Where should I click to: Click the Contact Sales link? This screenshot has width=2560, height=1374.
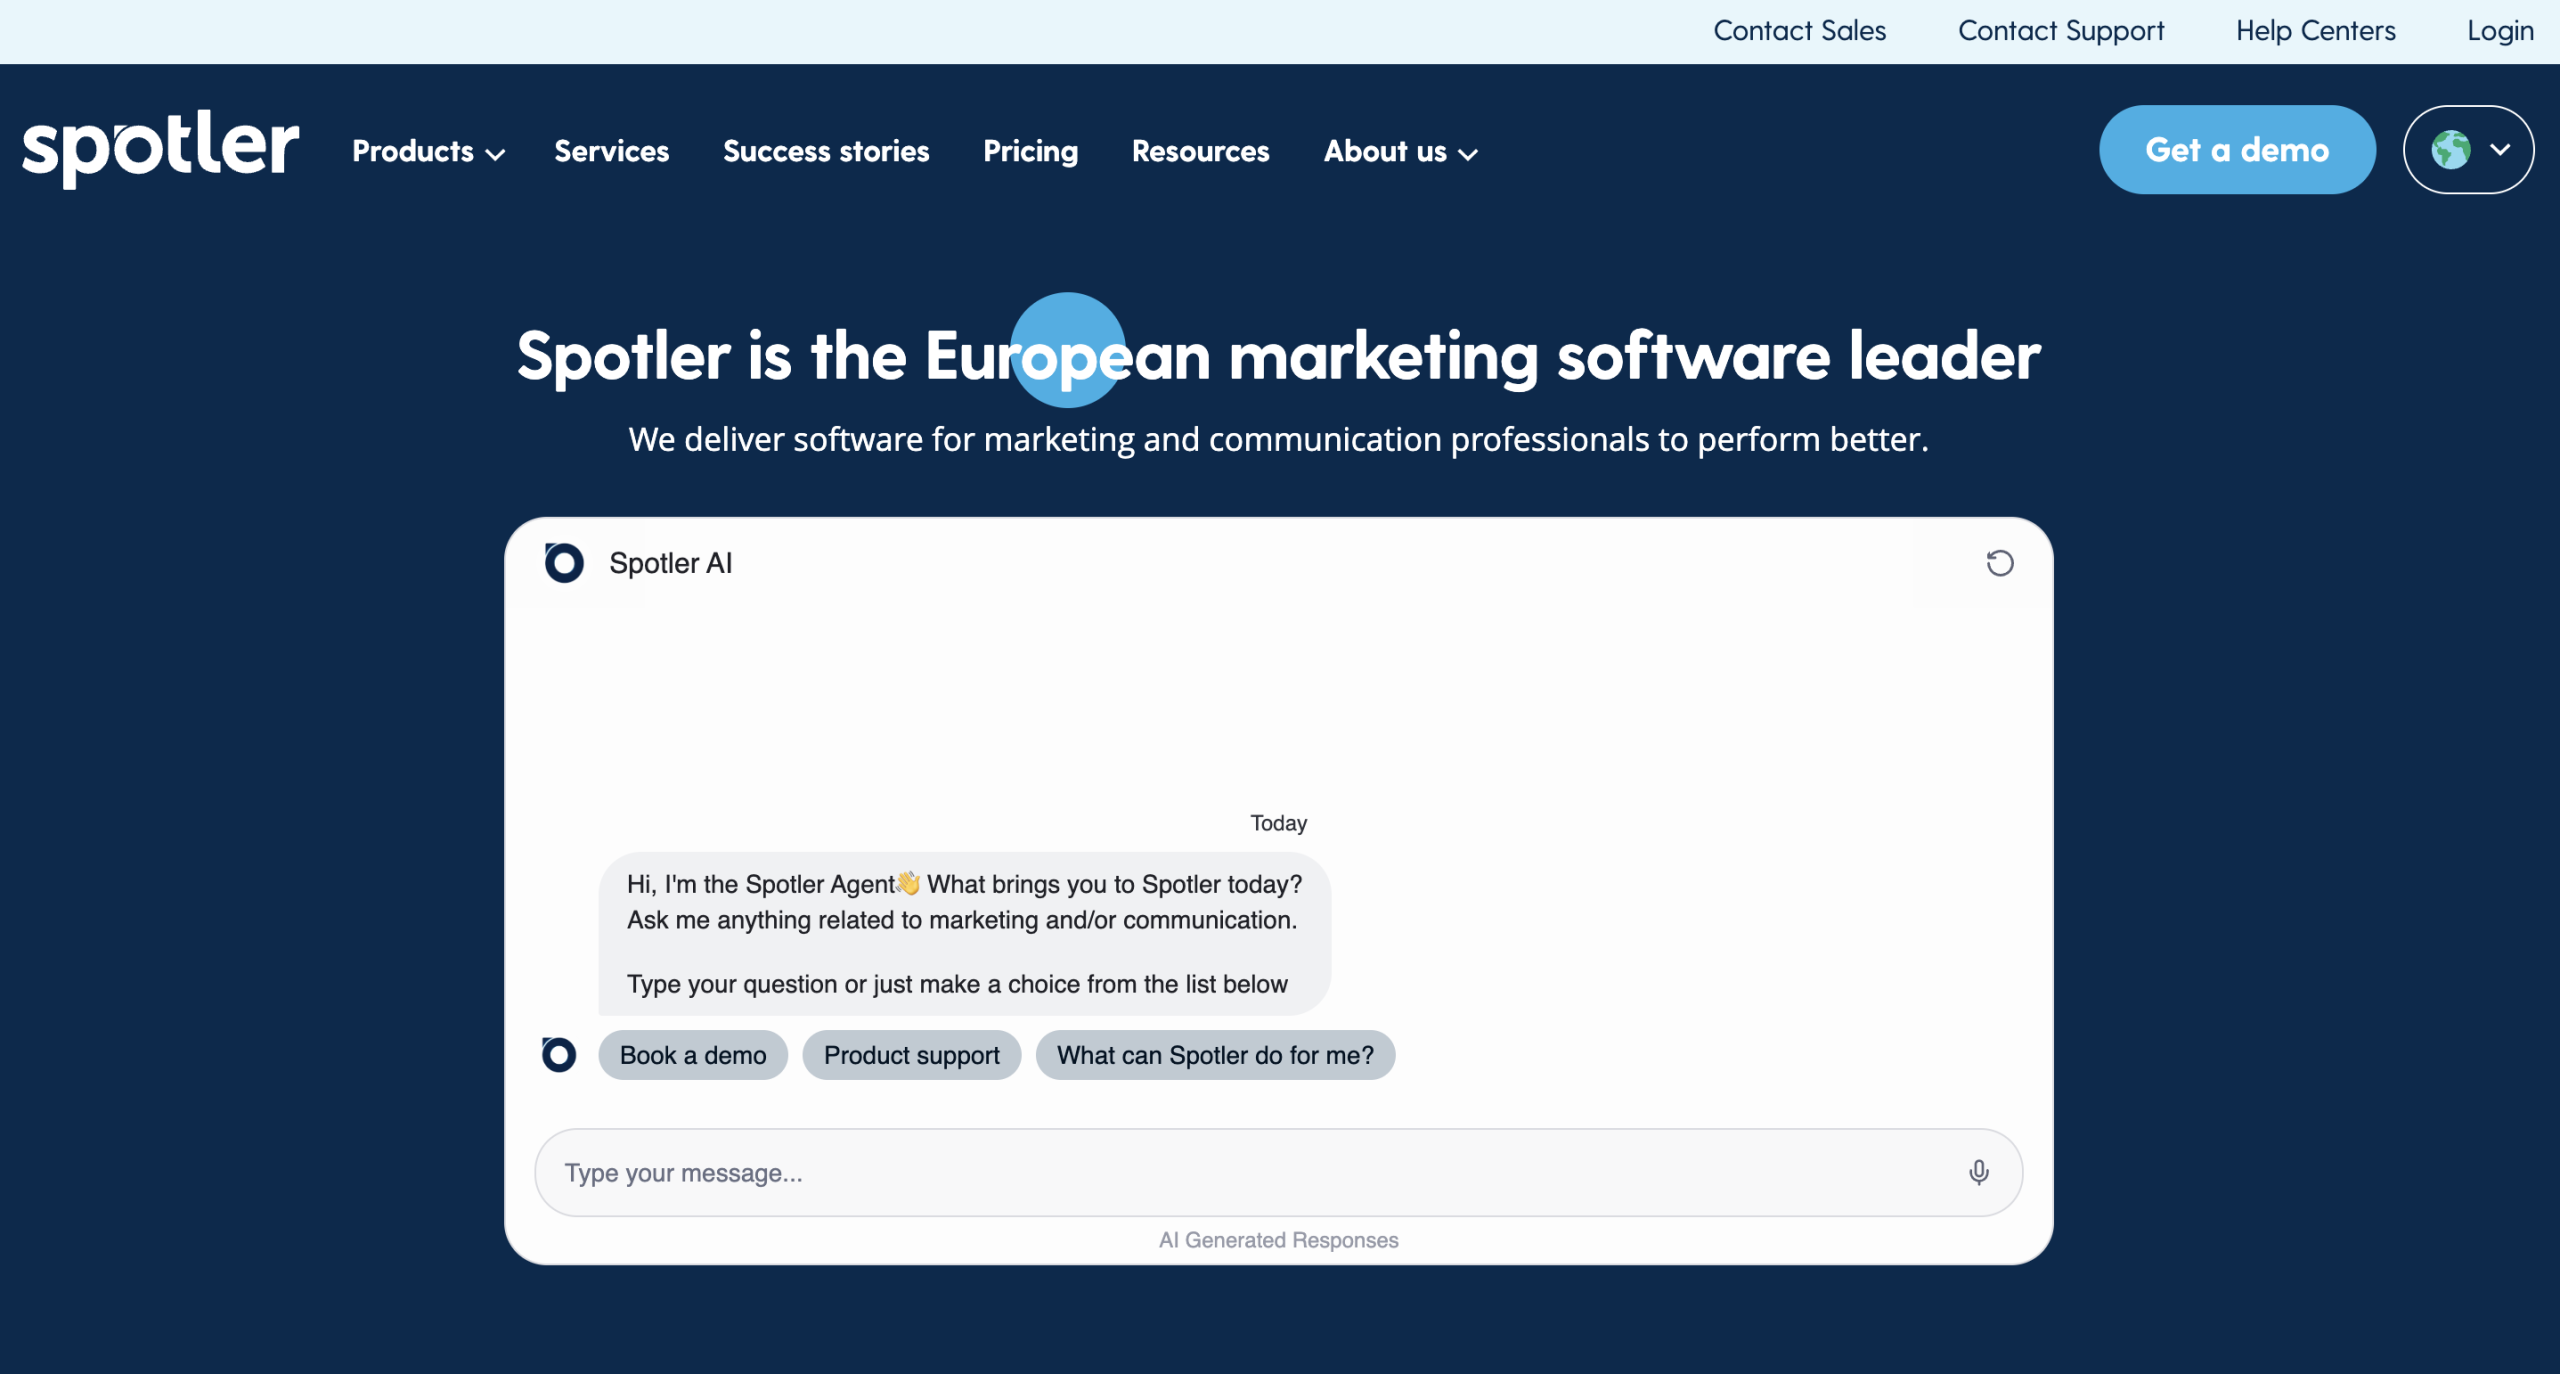pyautogui.click(x=1800, y=31)
